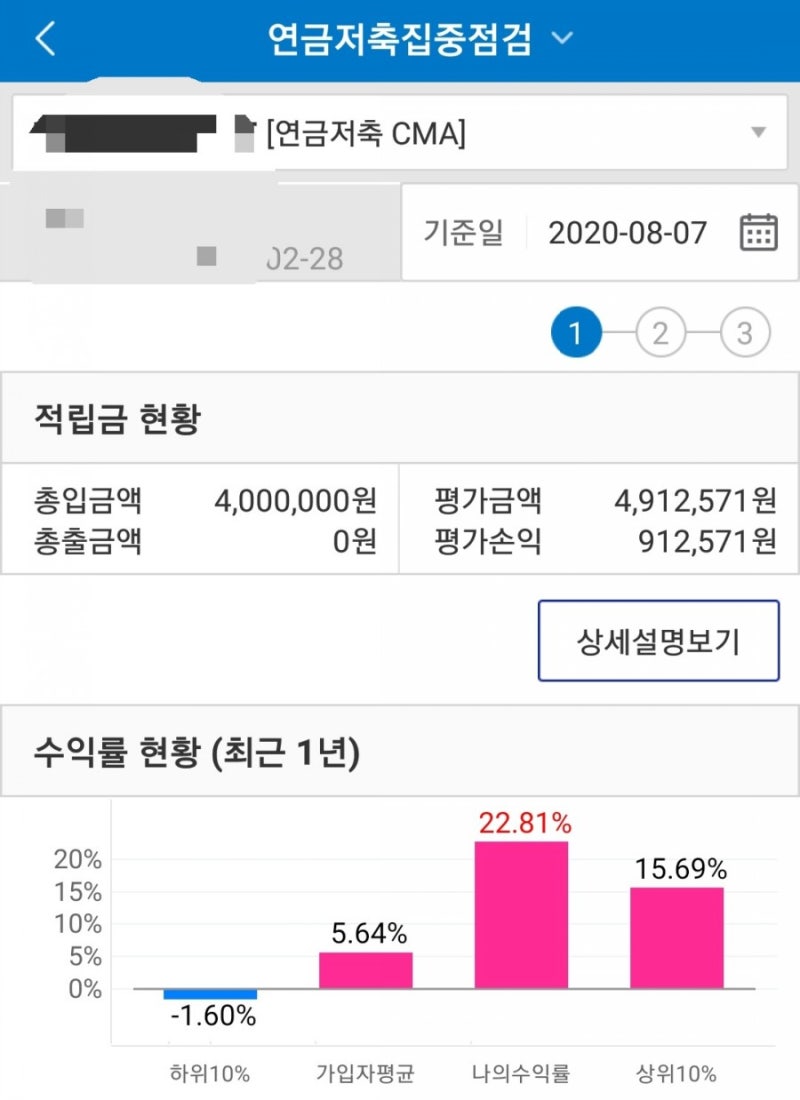Screen dimensions: 800x1100
Task: Expand the 연금저축집중점검 title chevron
Action: [x=562, y=37]
